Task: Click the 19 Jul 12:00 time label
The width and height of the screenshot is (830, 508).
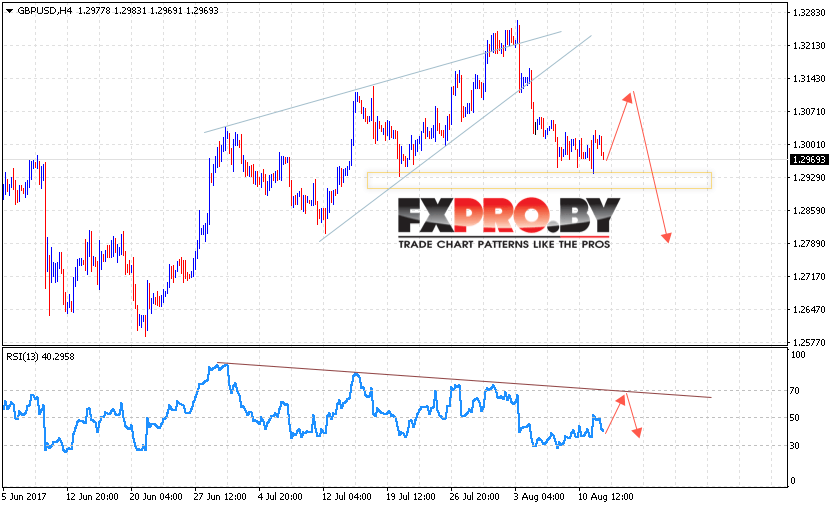Action: [x=410, y=496]
